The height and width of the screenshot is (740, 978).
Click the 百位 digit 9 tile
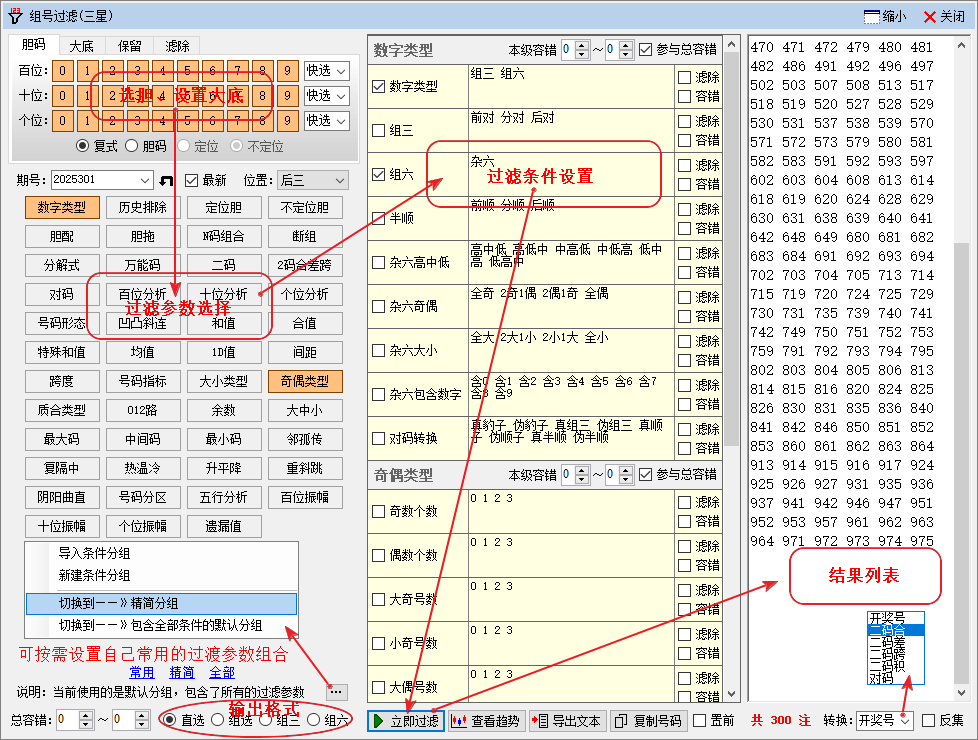coord(287,71)
